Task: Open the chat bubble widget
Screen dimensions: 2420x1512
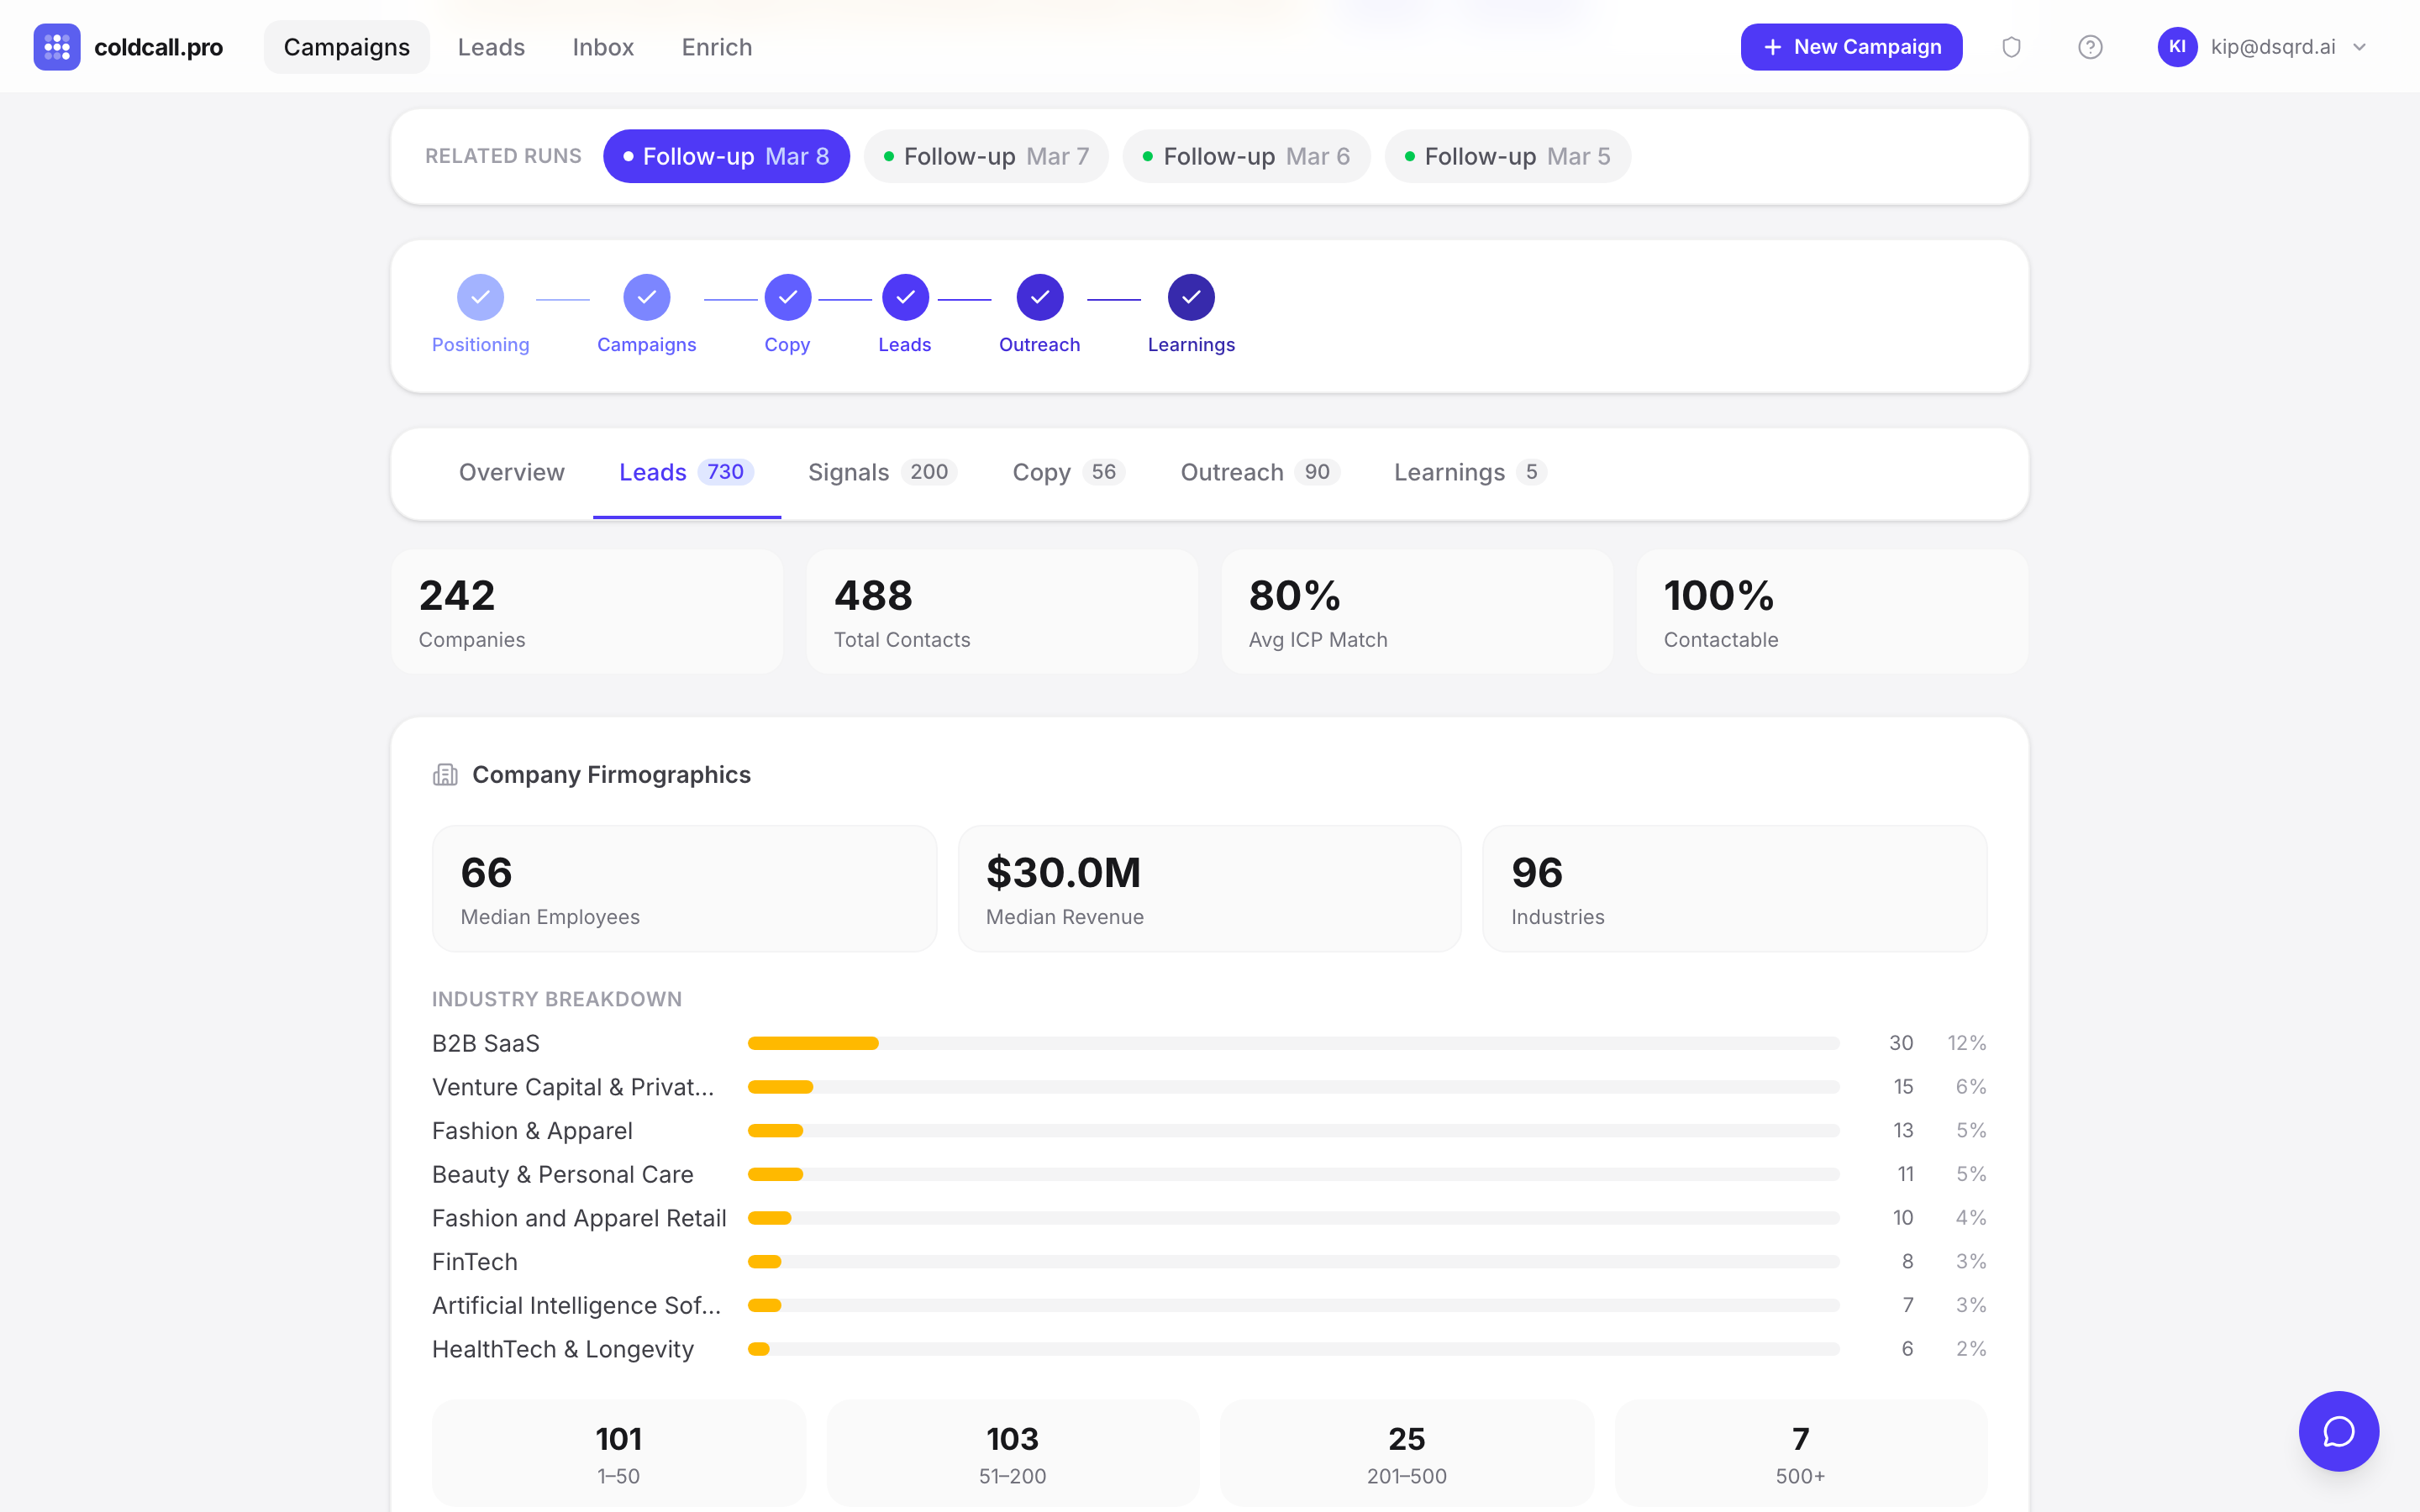Action: coord(2338,1431)
